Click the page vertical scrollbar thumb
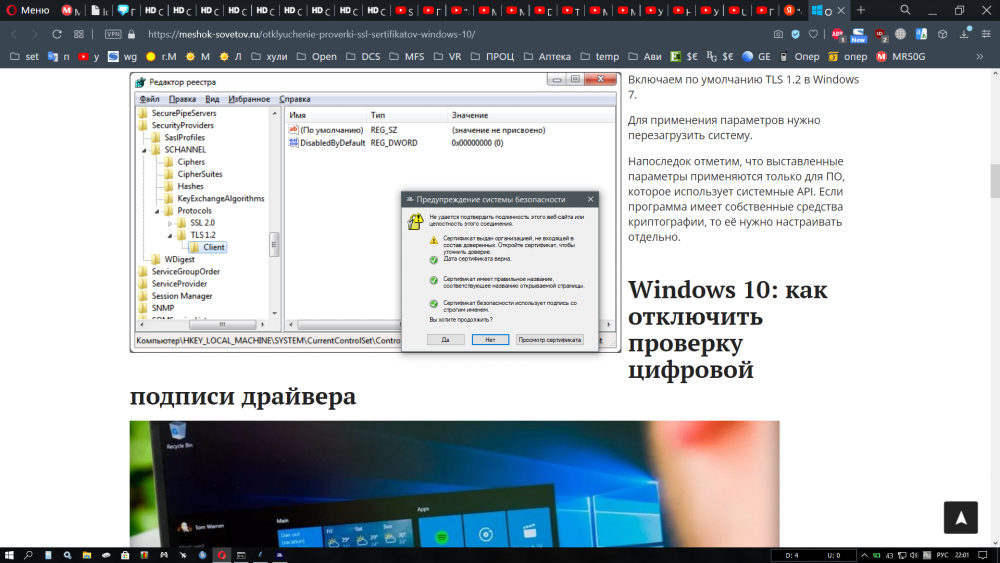Viewport: 1000px width, 563px height. (x=994, y=181)
